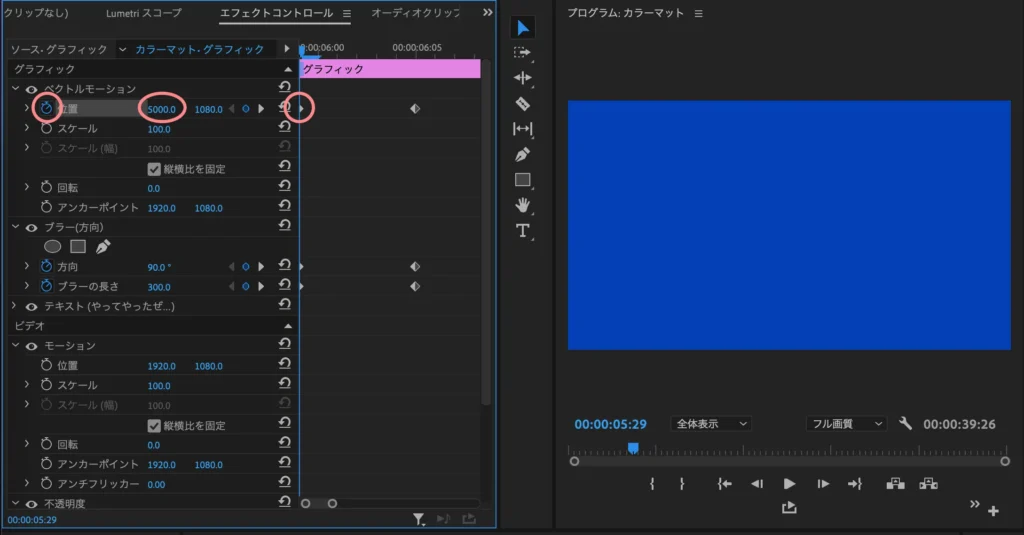This screenshot has height=535, width=1024.
Task: Expand the スケール row under モーション
Action: [27, 384]
